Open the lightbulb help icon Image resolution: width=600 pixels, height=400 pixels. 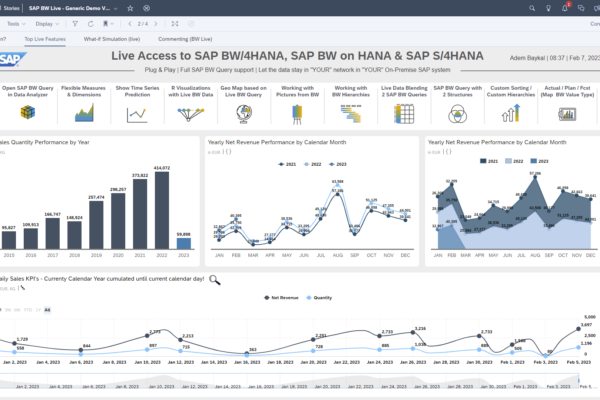pyautogui.click(x=548, y=8)
